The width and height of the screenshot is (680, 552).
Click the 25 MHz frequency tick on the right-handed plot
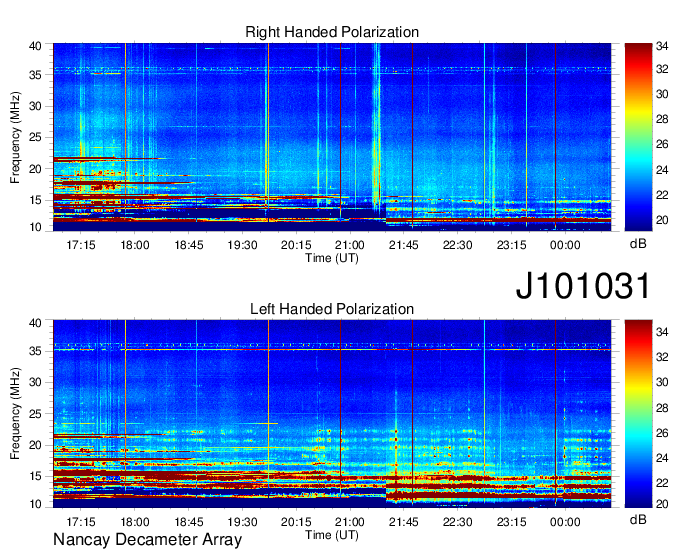[35, 137]
